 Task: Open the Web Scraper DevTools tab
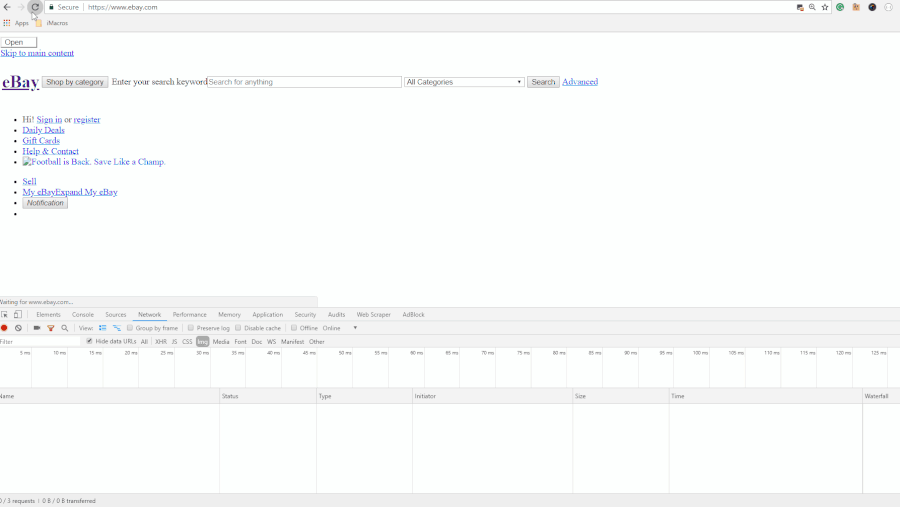tap(374, 315)
